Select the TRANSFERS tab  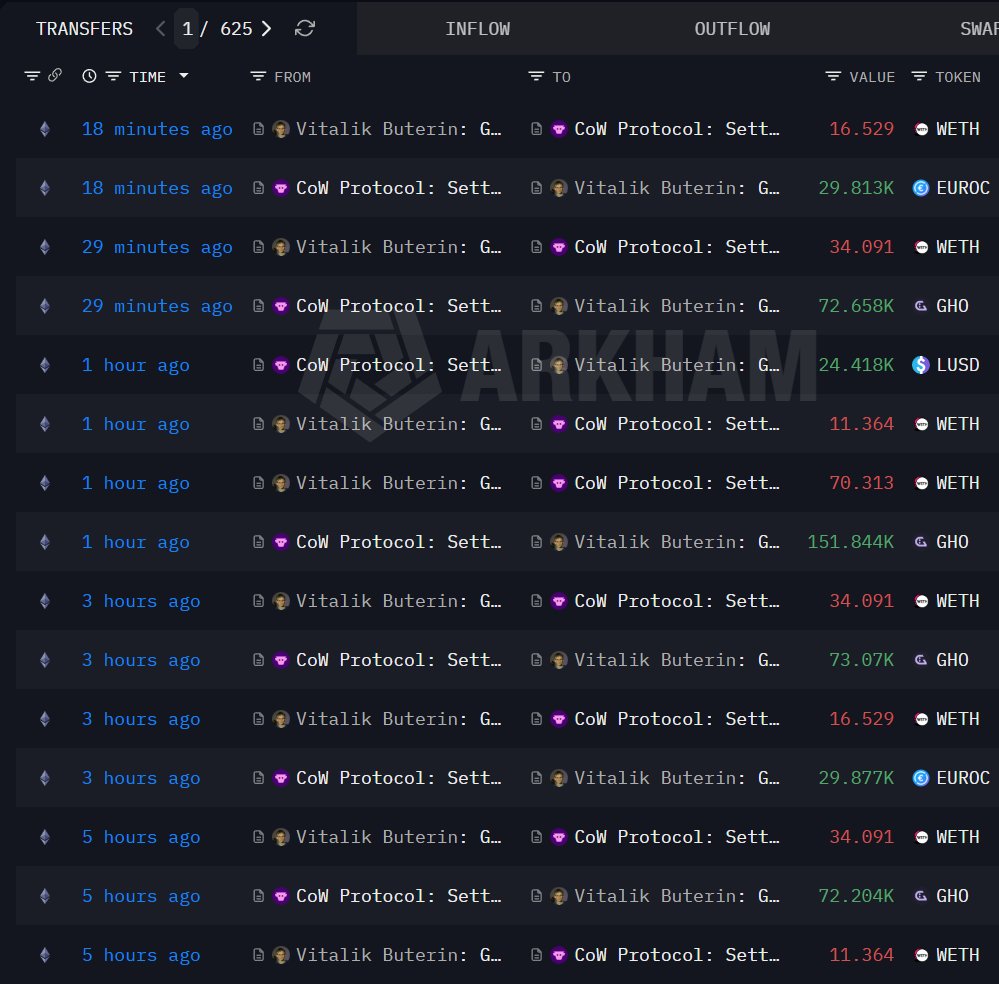point(84,29)
